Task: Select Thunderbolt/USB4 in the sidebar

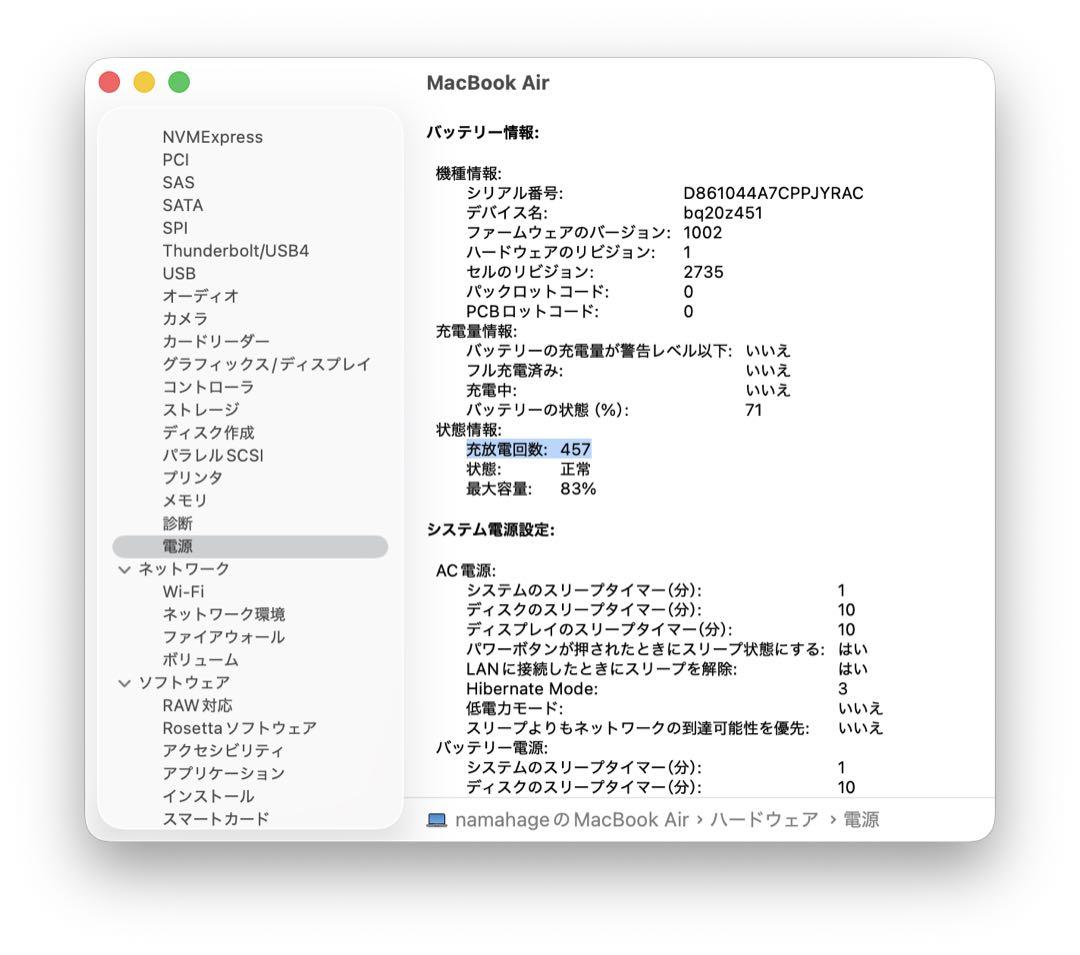Action: 234,250
